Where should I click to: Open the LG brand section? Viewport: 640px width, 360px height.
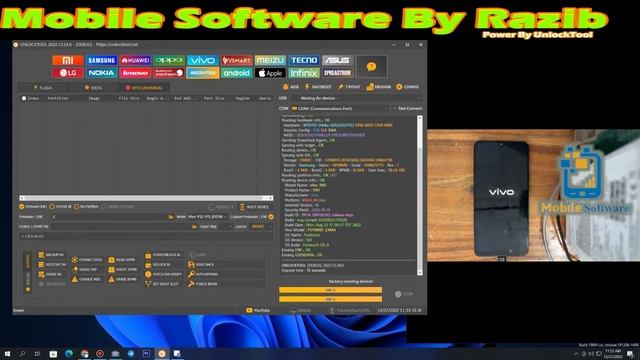68,73
